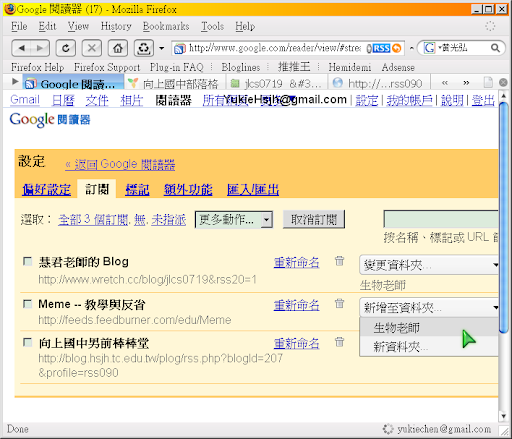Open the 變更資料夾... dropdown
This screenshot has height=439, width=512.
coord(429,265)
